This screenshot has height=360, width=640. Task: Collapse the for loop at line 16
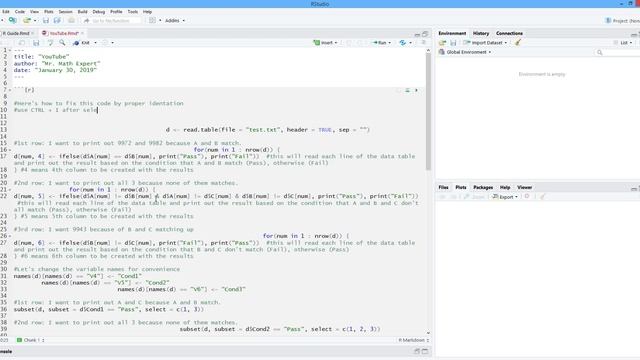pos(10,150)
